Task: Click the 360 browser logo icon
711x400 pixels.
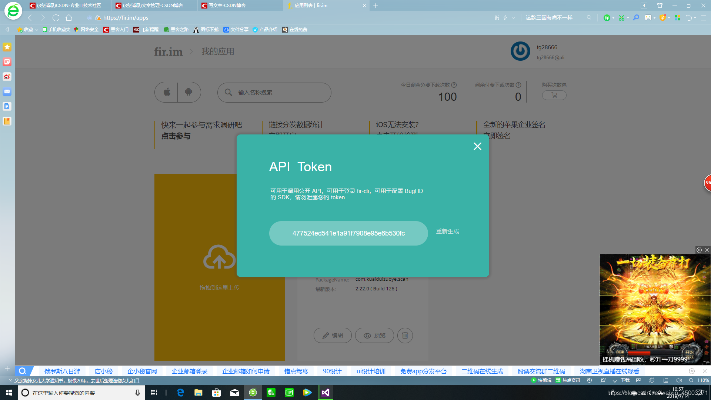Action: pyautogui.click(x=14, y=13)
